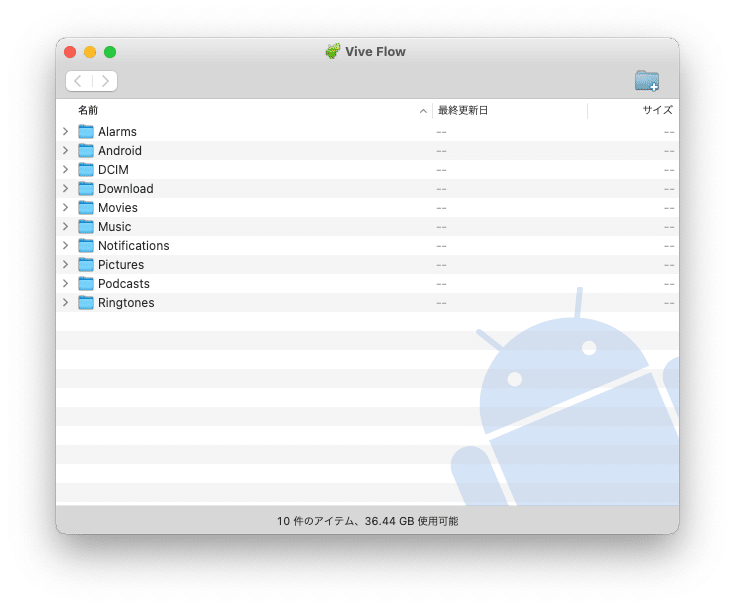
Task: Select the DCIM folder name
Action: [113, 170]
